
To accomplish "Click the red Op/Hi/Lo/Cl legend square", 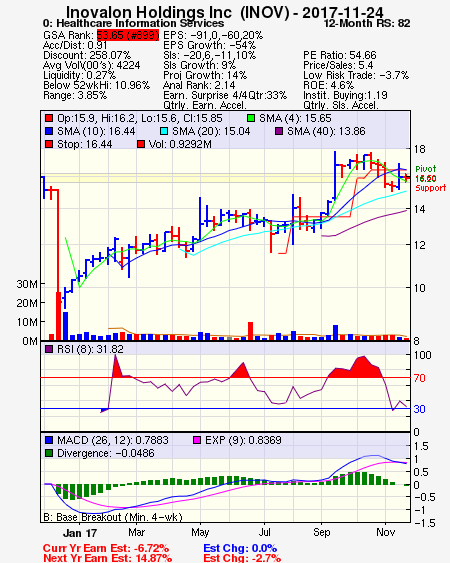I will pos(49,118).
